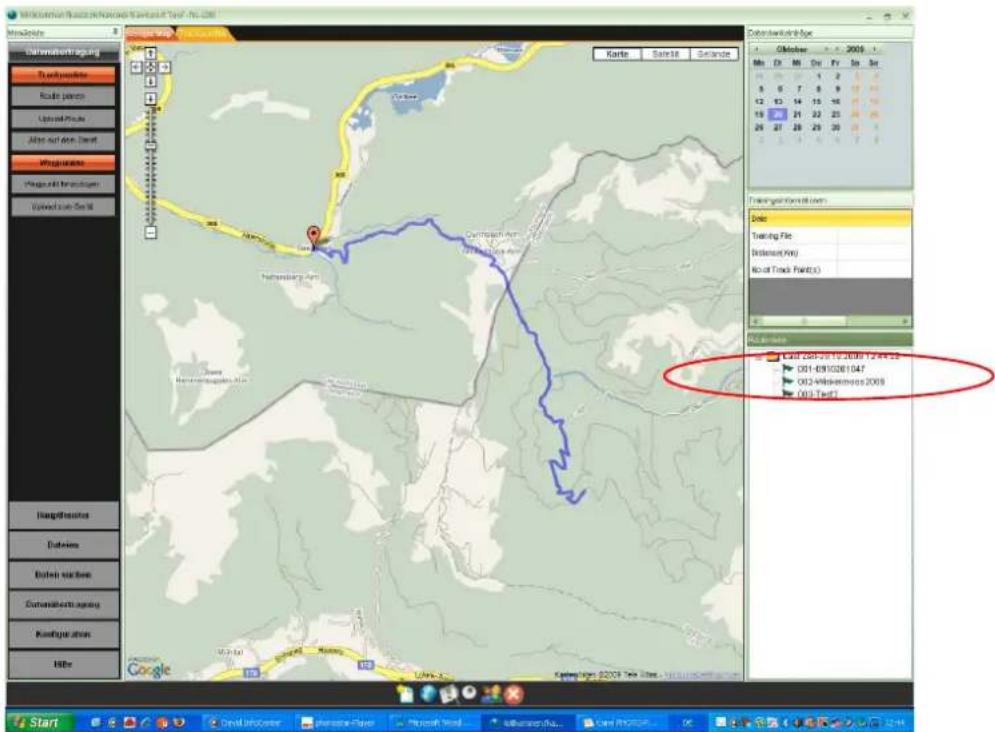Click the orange Trackpunkte button
Image resolution: width=995 pixels, height=732 pixels.
click(x=63, y=75)
